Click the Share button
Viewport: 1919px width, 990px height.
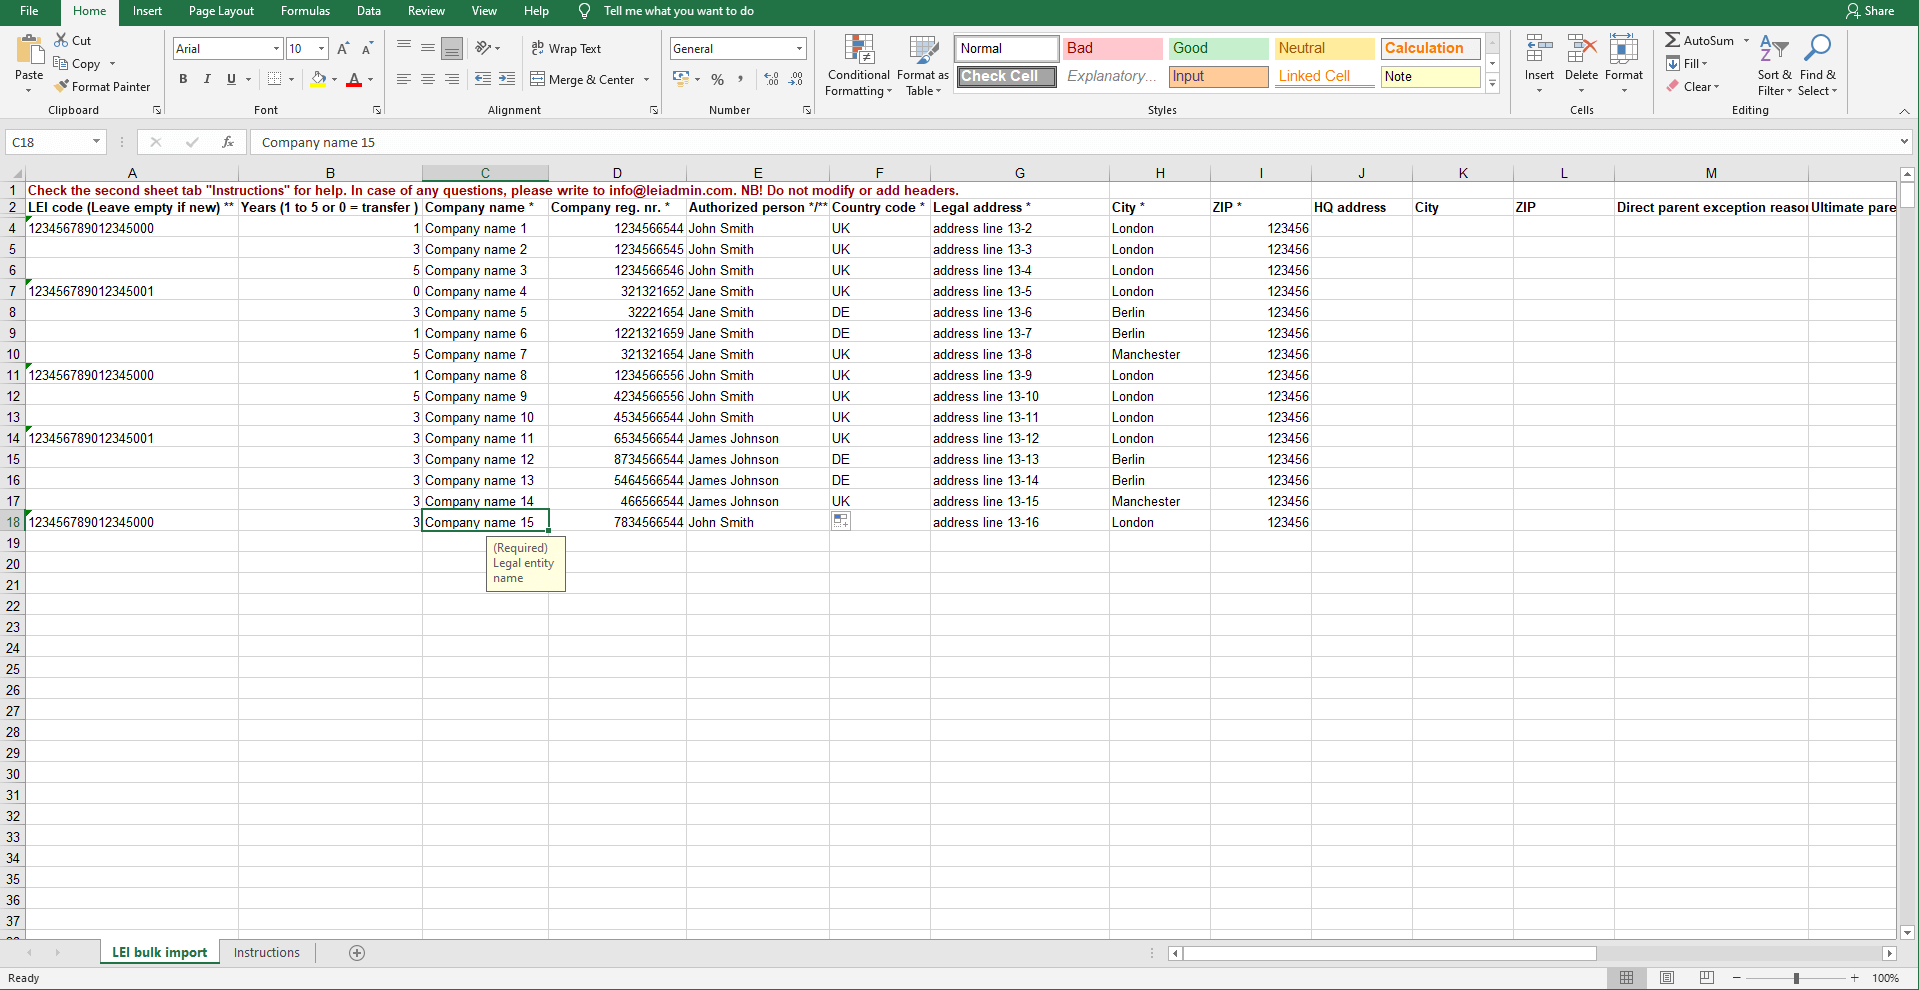[1870, 11]
